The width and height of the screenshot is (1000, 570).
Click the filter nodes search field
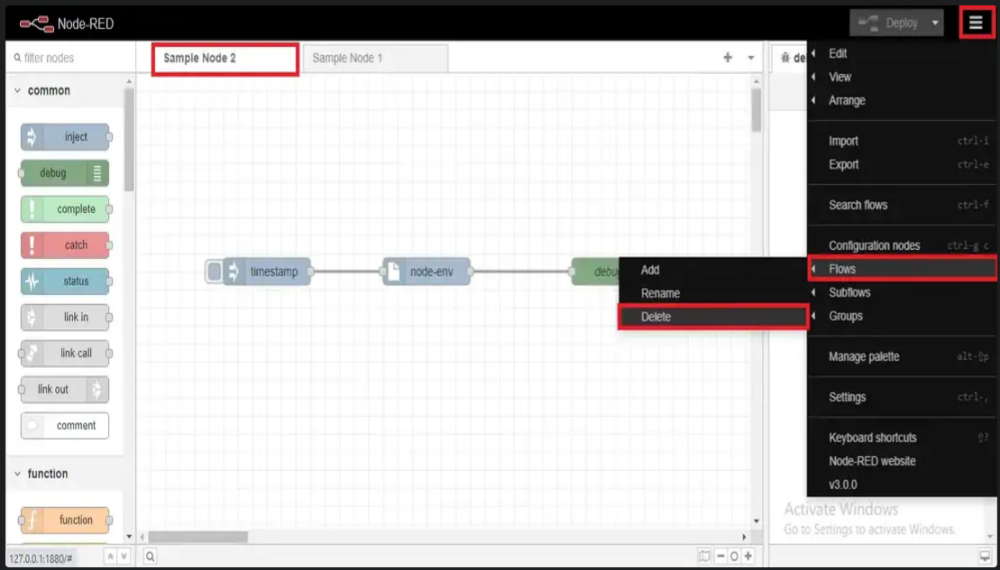tap(70, 58)
